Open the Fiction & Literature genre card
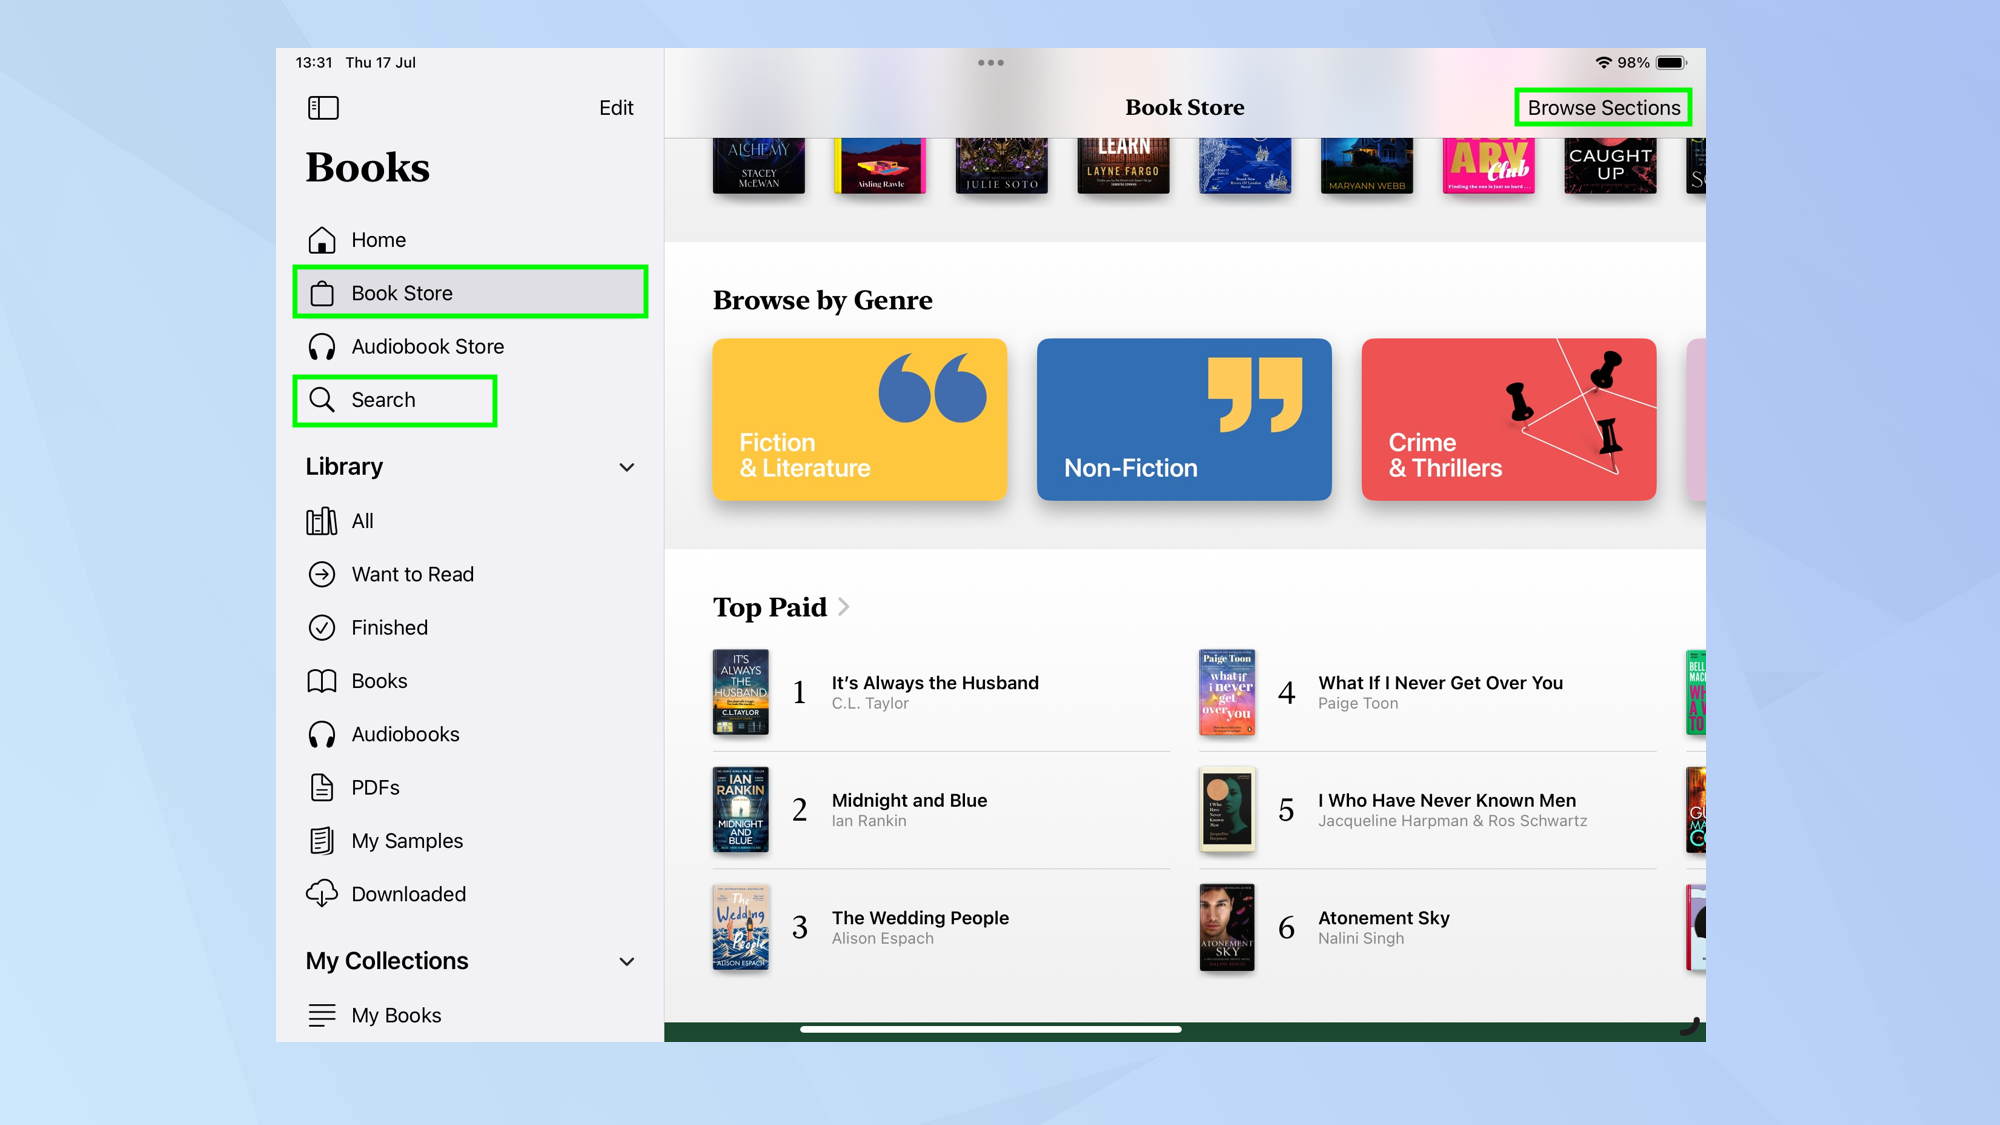The width and height of the screenshot is (2000, 1125). pos(859,420)
